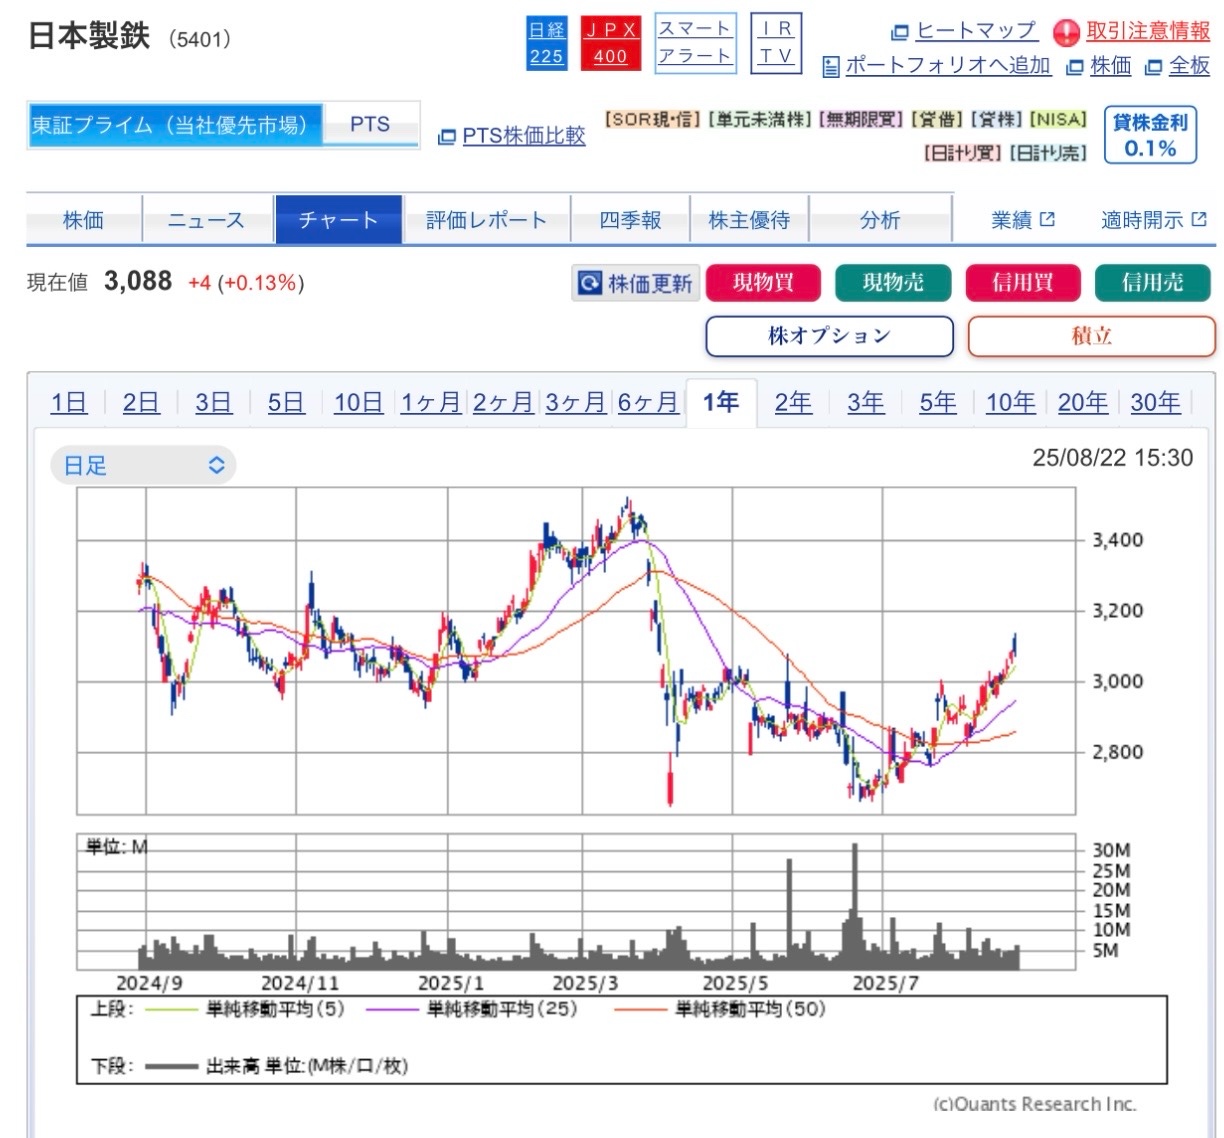1224x1138 pixels.
Task: Open the Smart Alert icon
Action: click(x=695, y=43)
